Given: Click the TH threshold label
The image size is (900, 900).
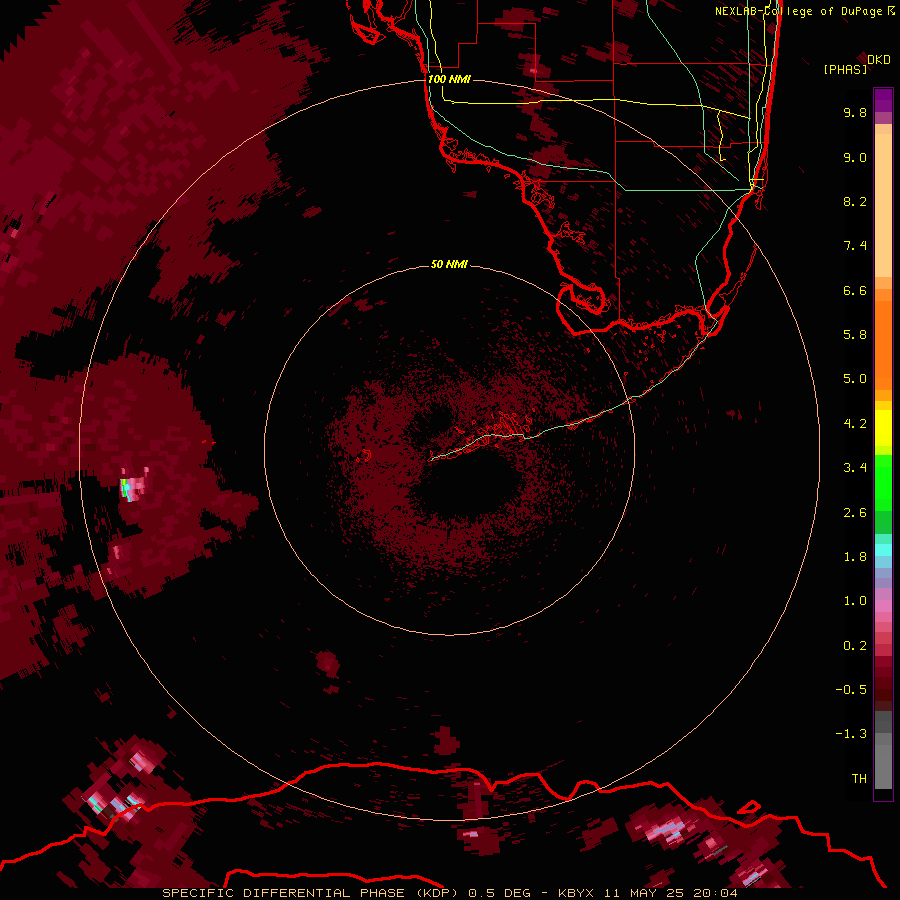Looking at the screenshot, I should (859, 779).
